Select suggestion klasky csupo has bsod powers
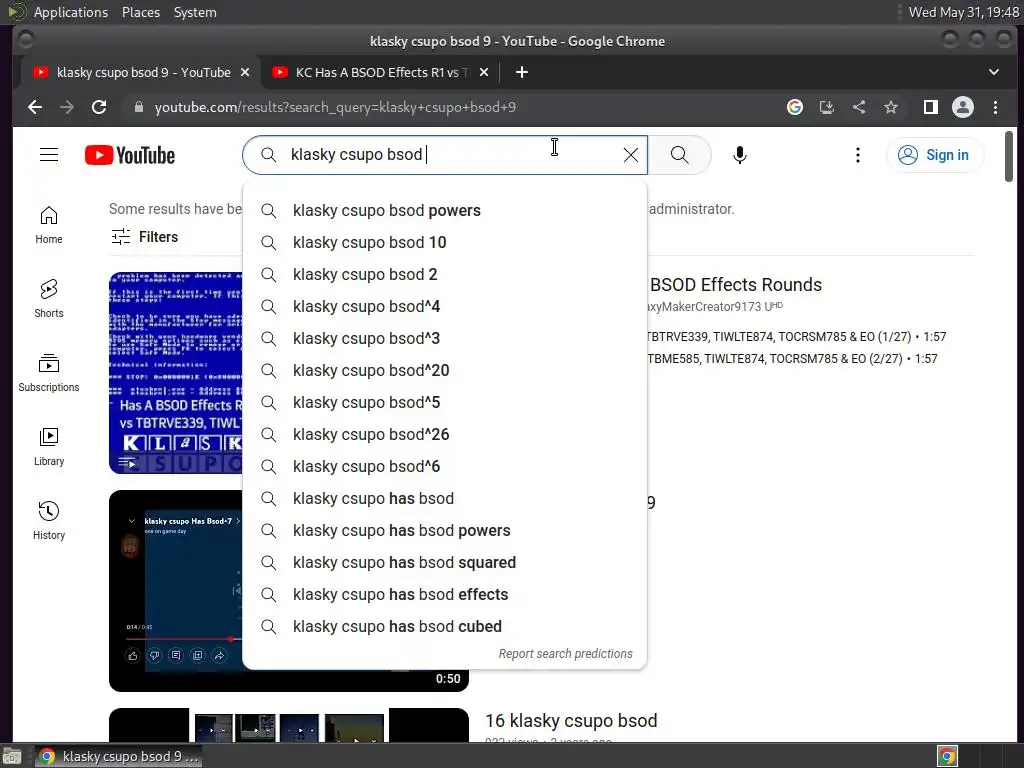This screenshot has width=1024, height=768. pos(445,530)
